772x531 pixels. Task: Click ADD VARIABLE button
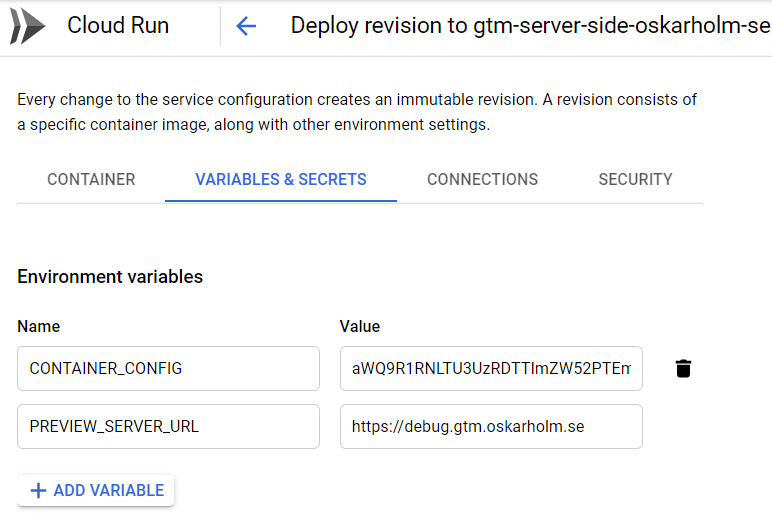coord(96,490)
